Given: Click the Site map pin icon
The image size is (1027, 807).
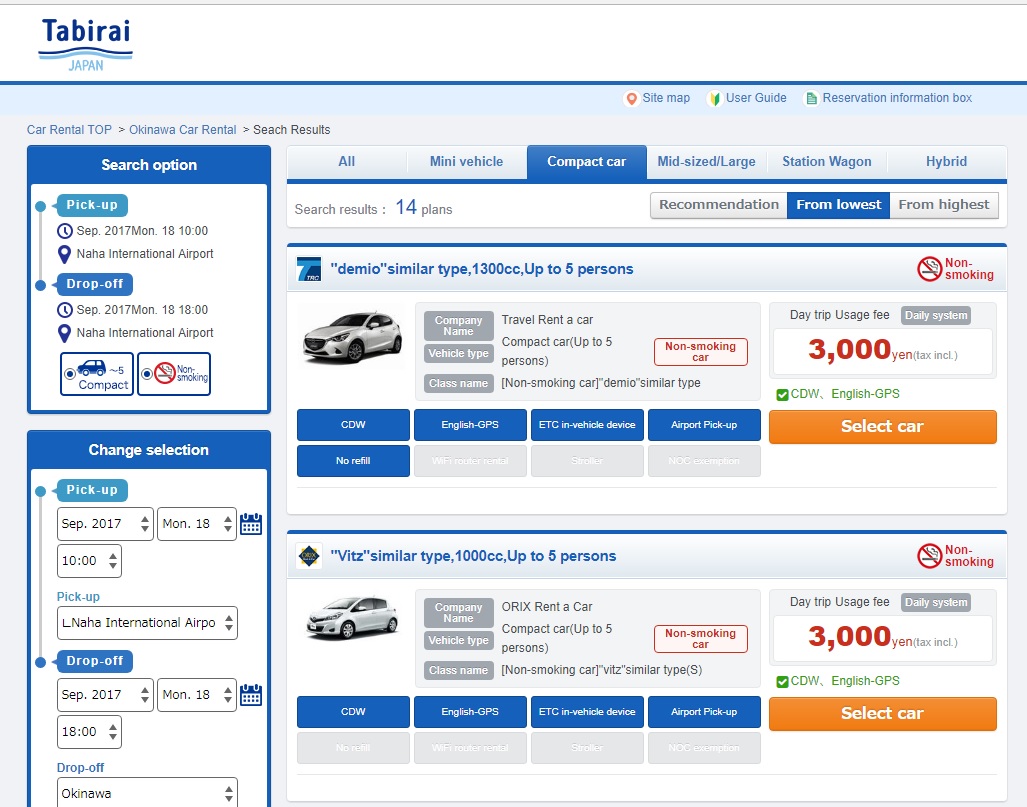Looking at the screenshot, I should [x=631, y=98].
